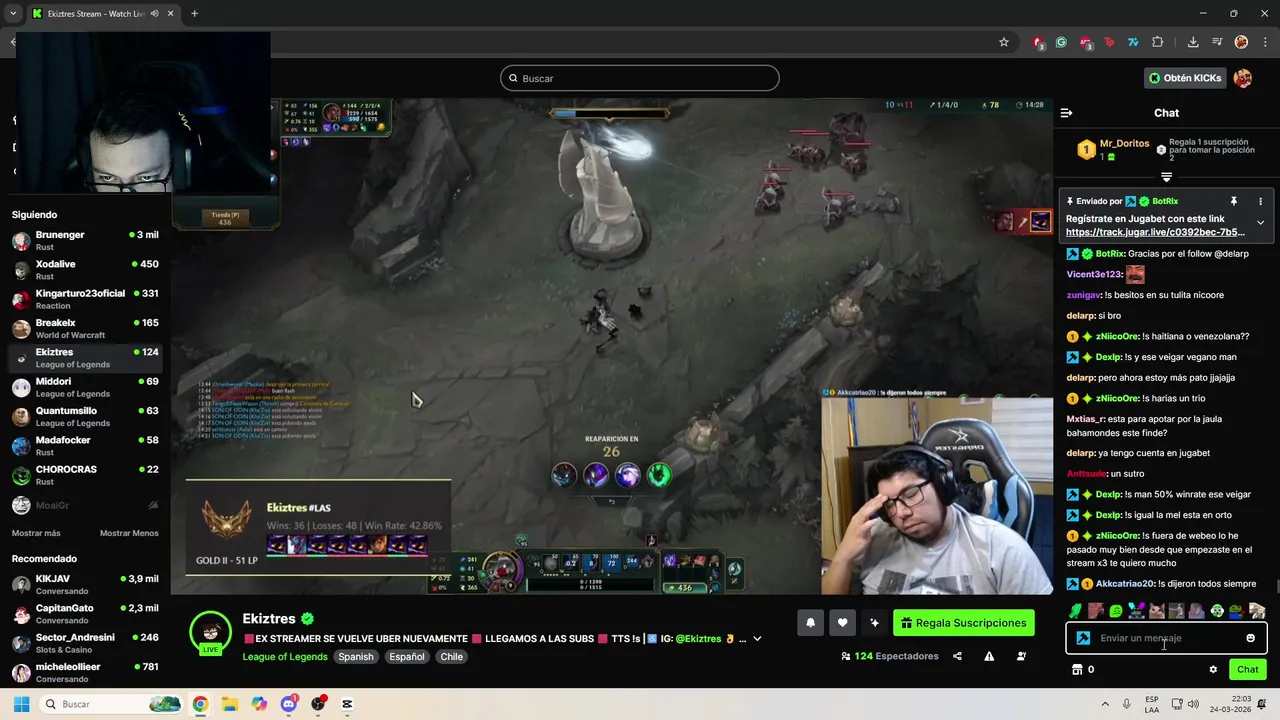
Task: Click Ekiztres streamer avatar with LIVE badge
Action: [211, 632]
